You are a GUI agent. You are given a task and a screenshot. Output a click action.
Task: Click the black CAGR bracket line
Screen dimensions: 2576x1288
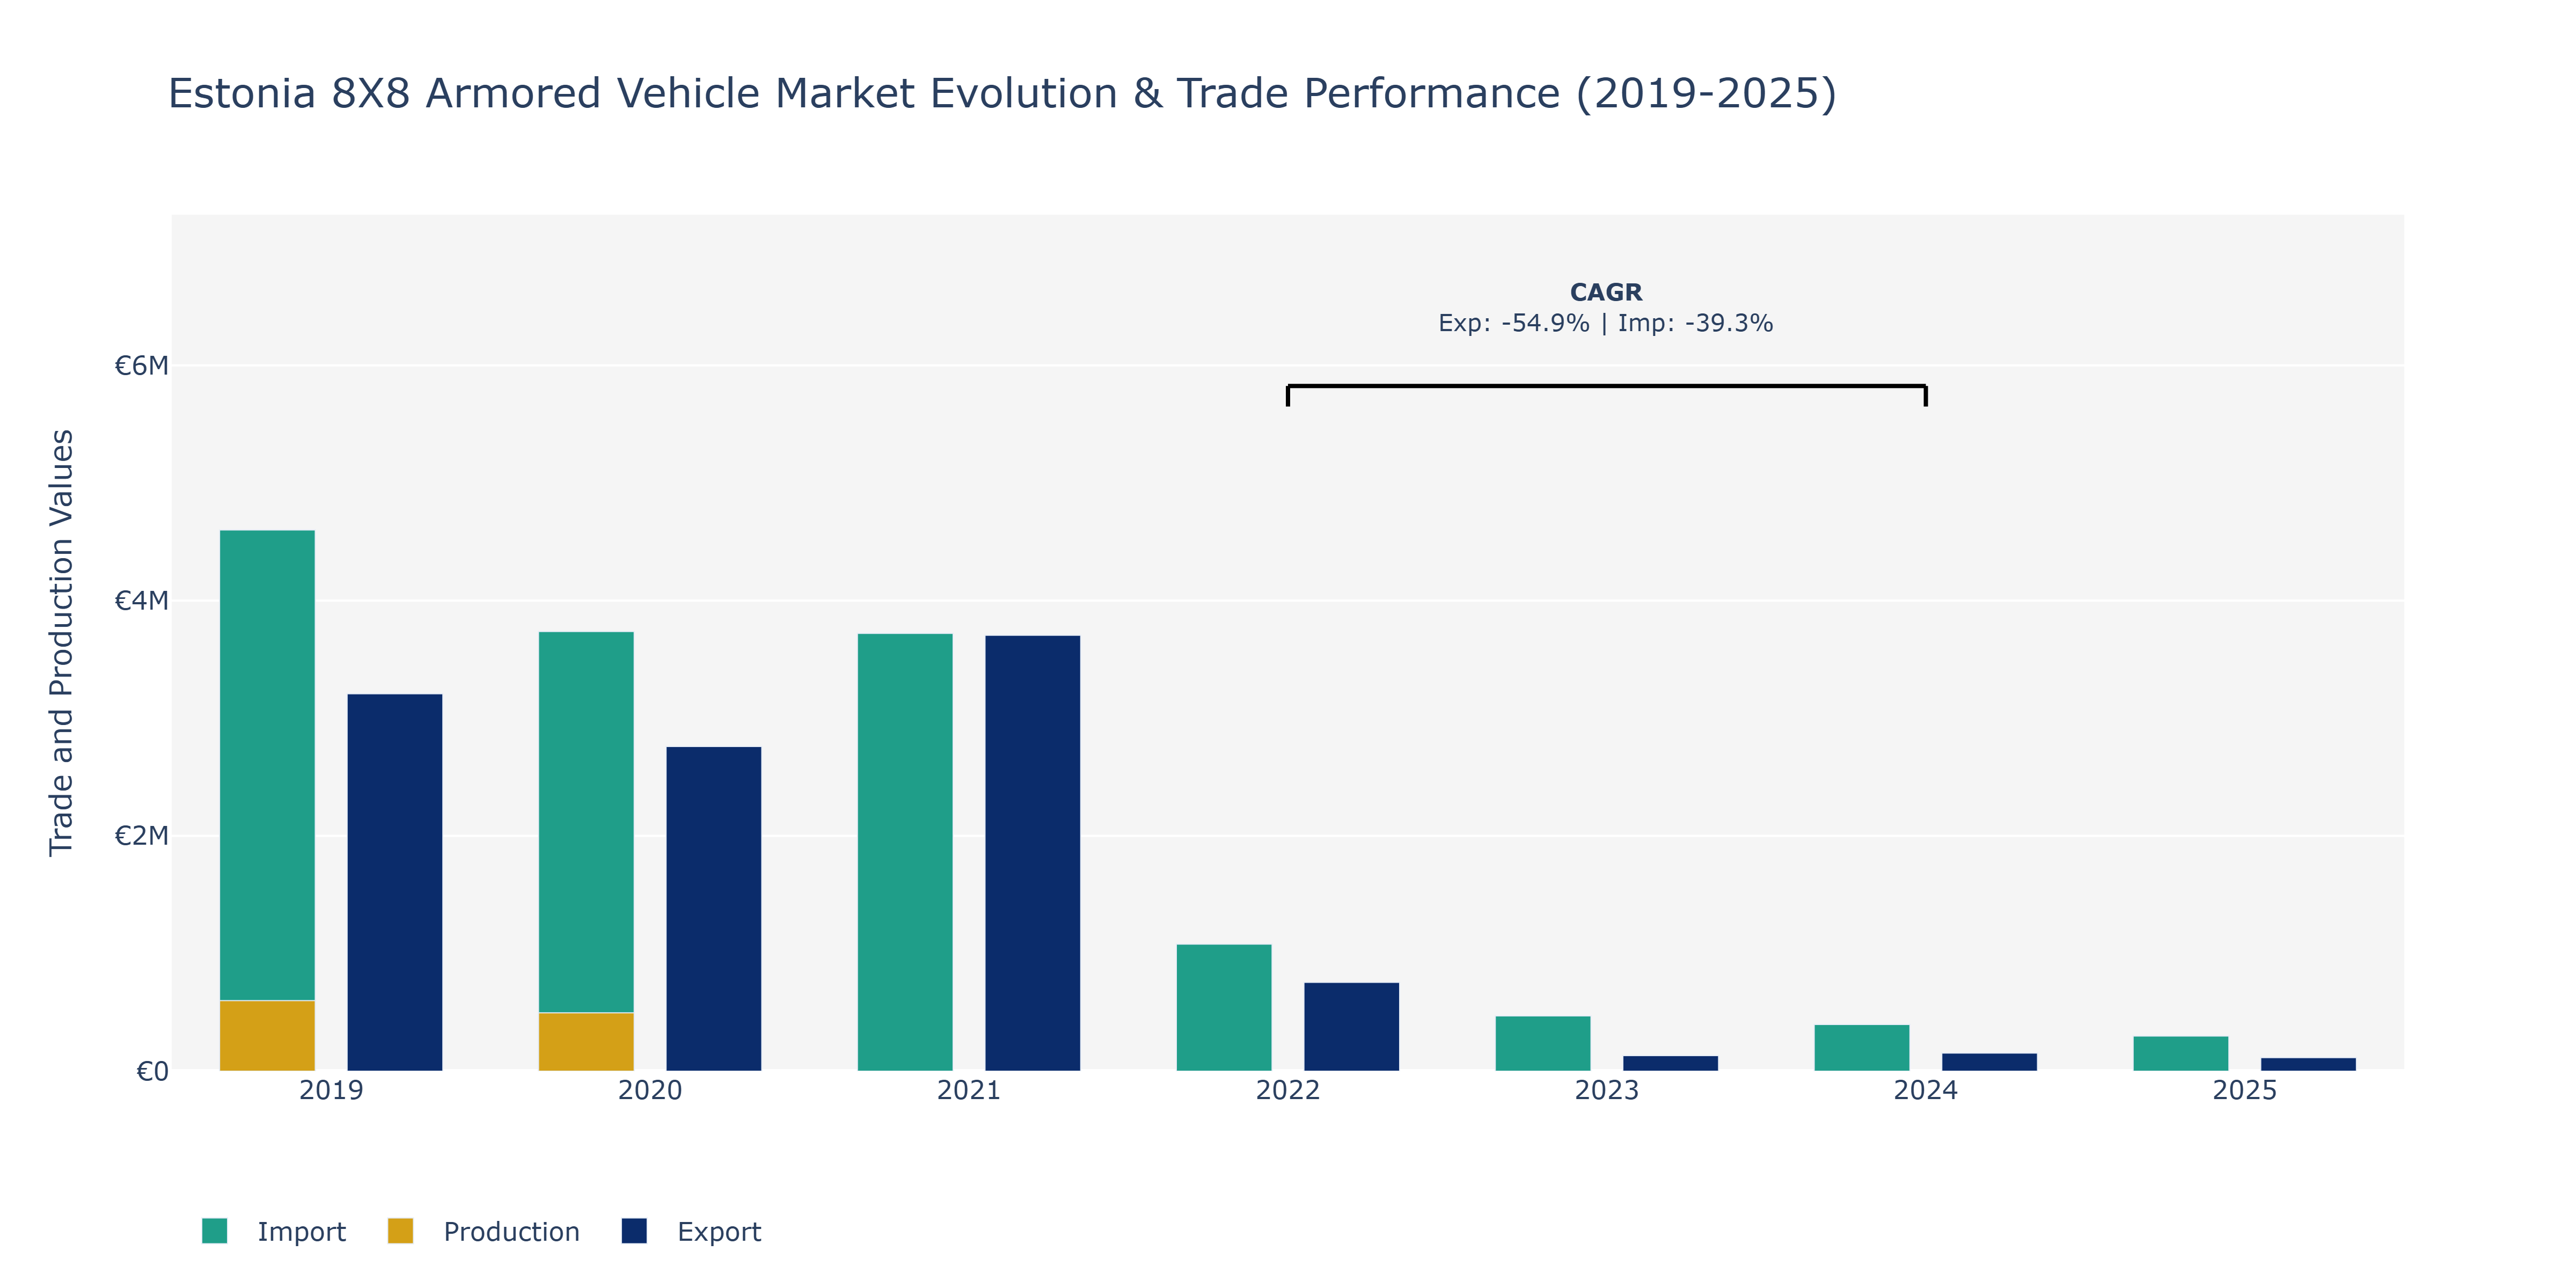[x=1607, y=386]
